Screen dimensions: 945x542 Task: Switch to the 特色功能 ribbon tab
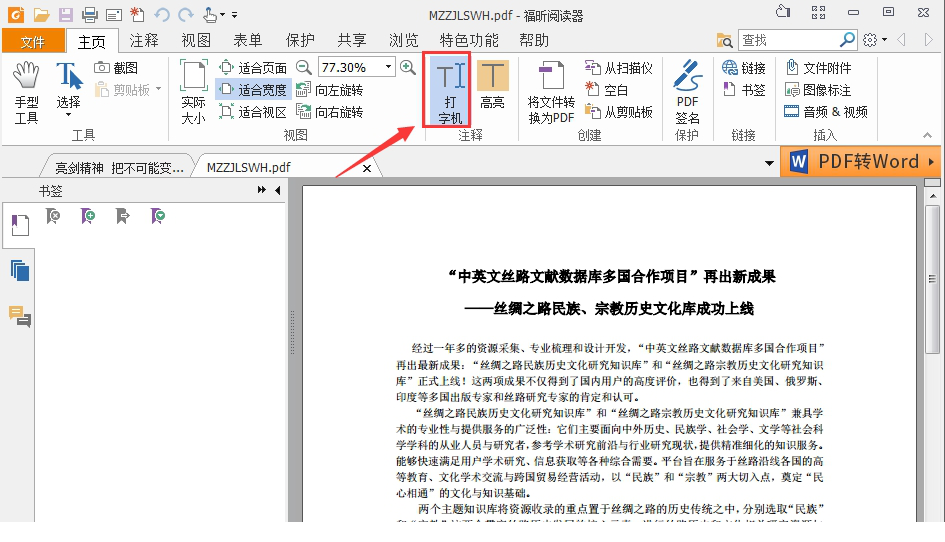(x=469, y=40)
